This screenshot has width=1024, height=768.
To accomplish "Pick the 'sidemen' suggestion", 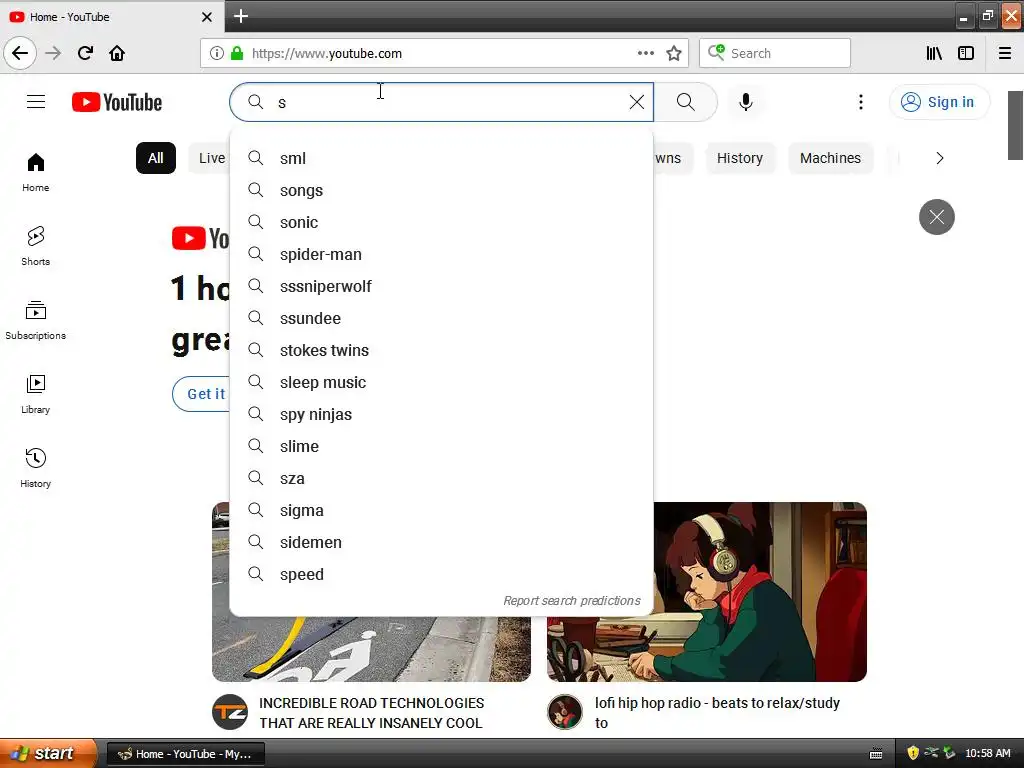I will [441, 542].
